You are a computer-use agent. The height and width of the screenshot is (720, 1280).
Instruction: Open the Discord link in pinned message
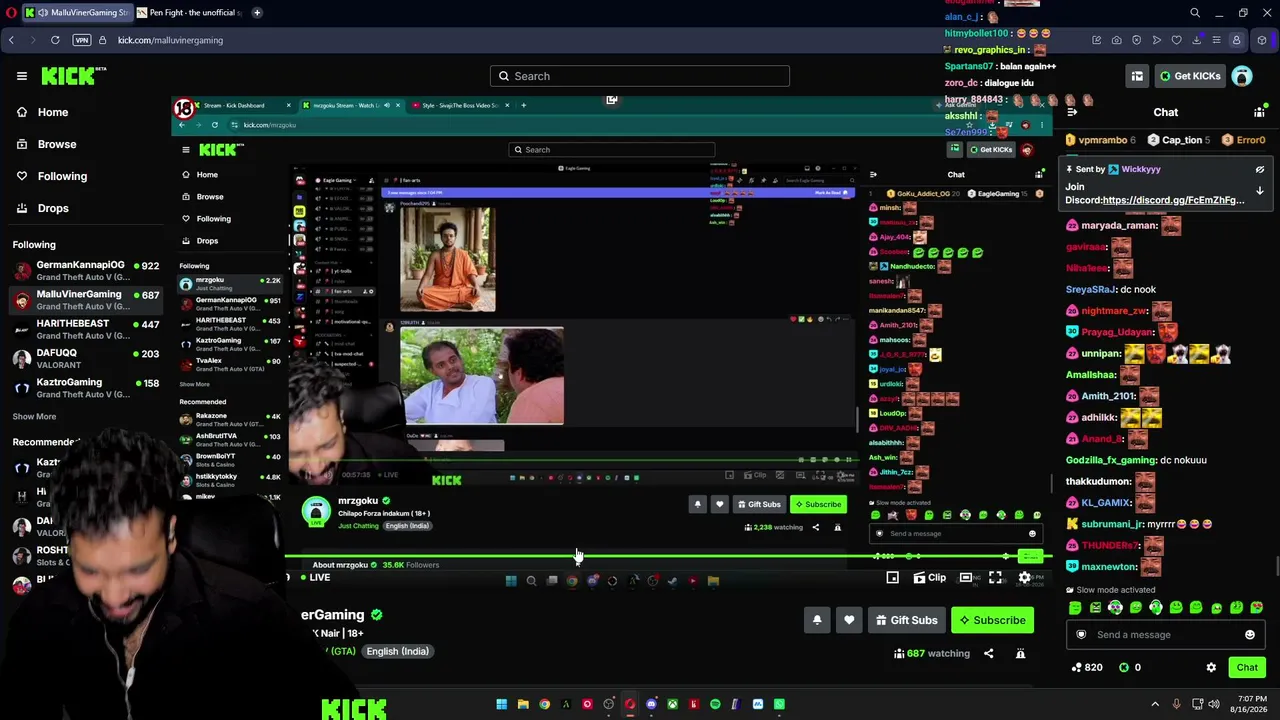pos(1173,200)
